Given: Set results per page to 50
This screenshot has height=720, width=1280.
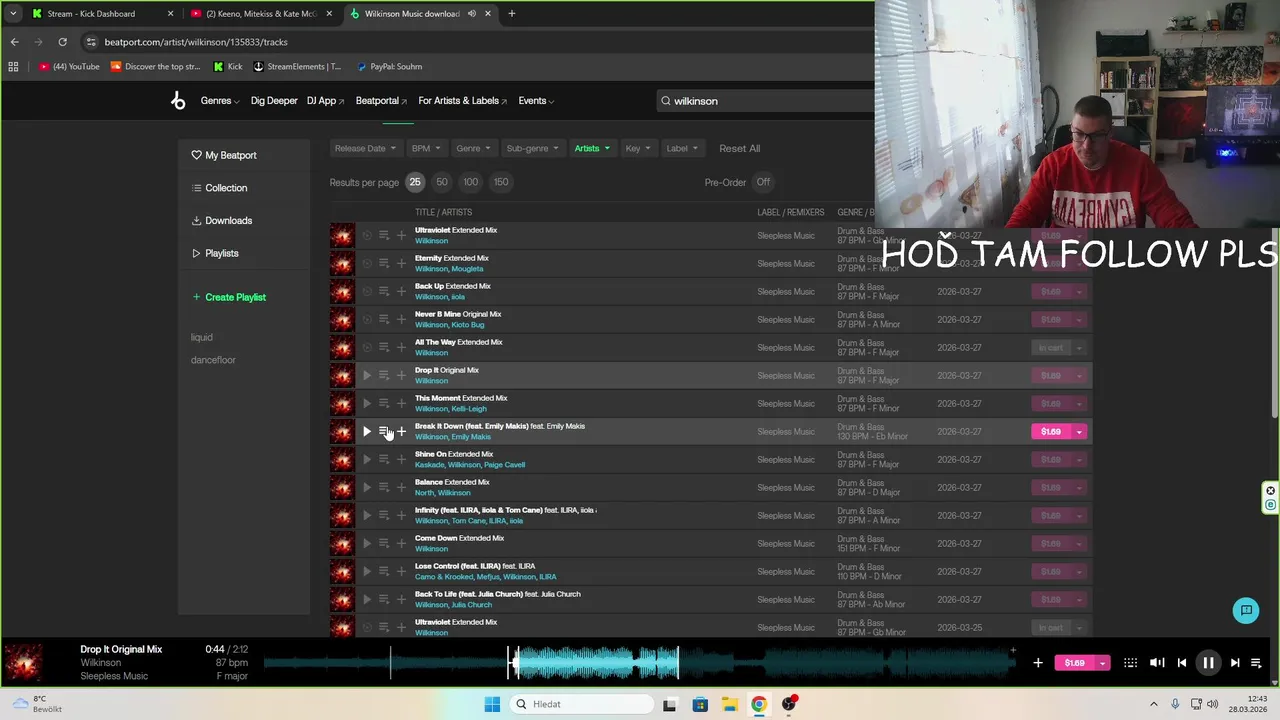Looking at the screenshot, I should [442, 182].
